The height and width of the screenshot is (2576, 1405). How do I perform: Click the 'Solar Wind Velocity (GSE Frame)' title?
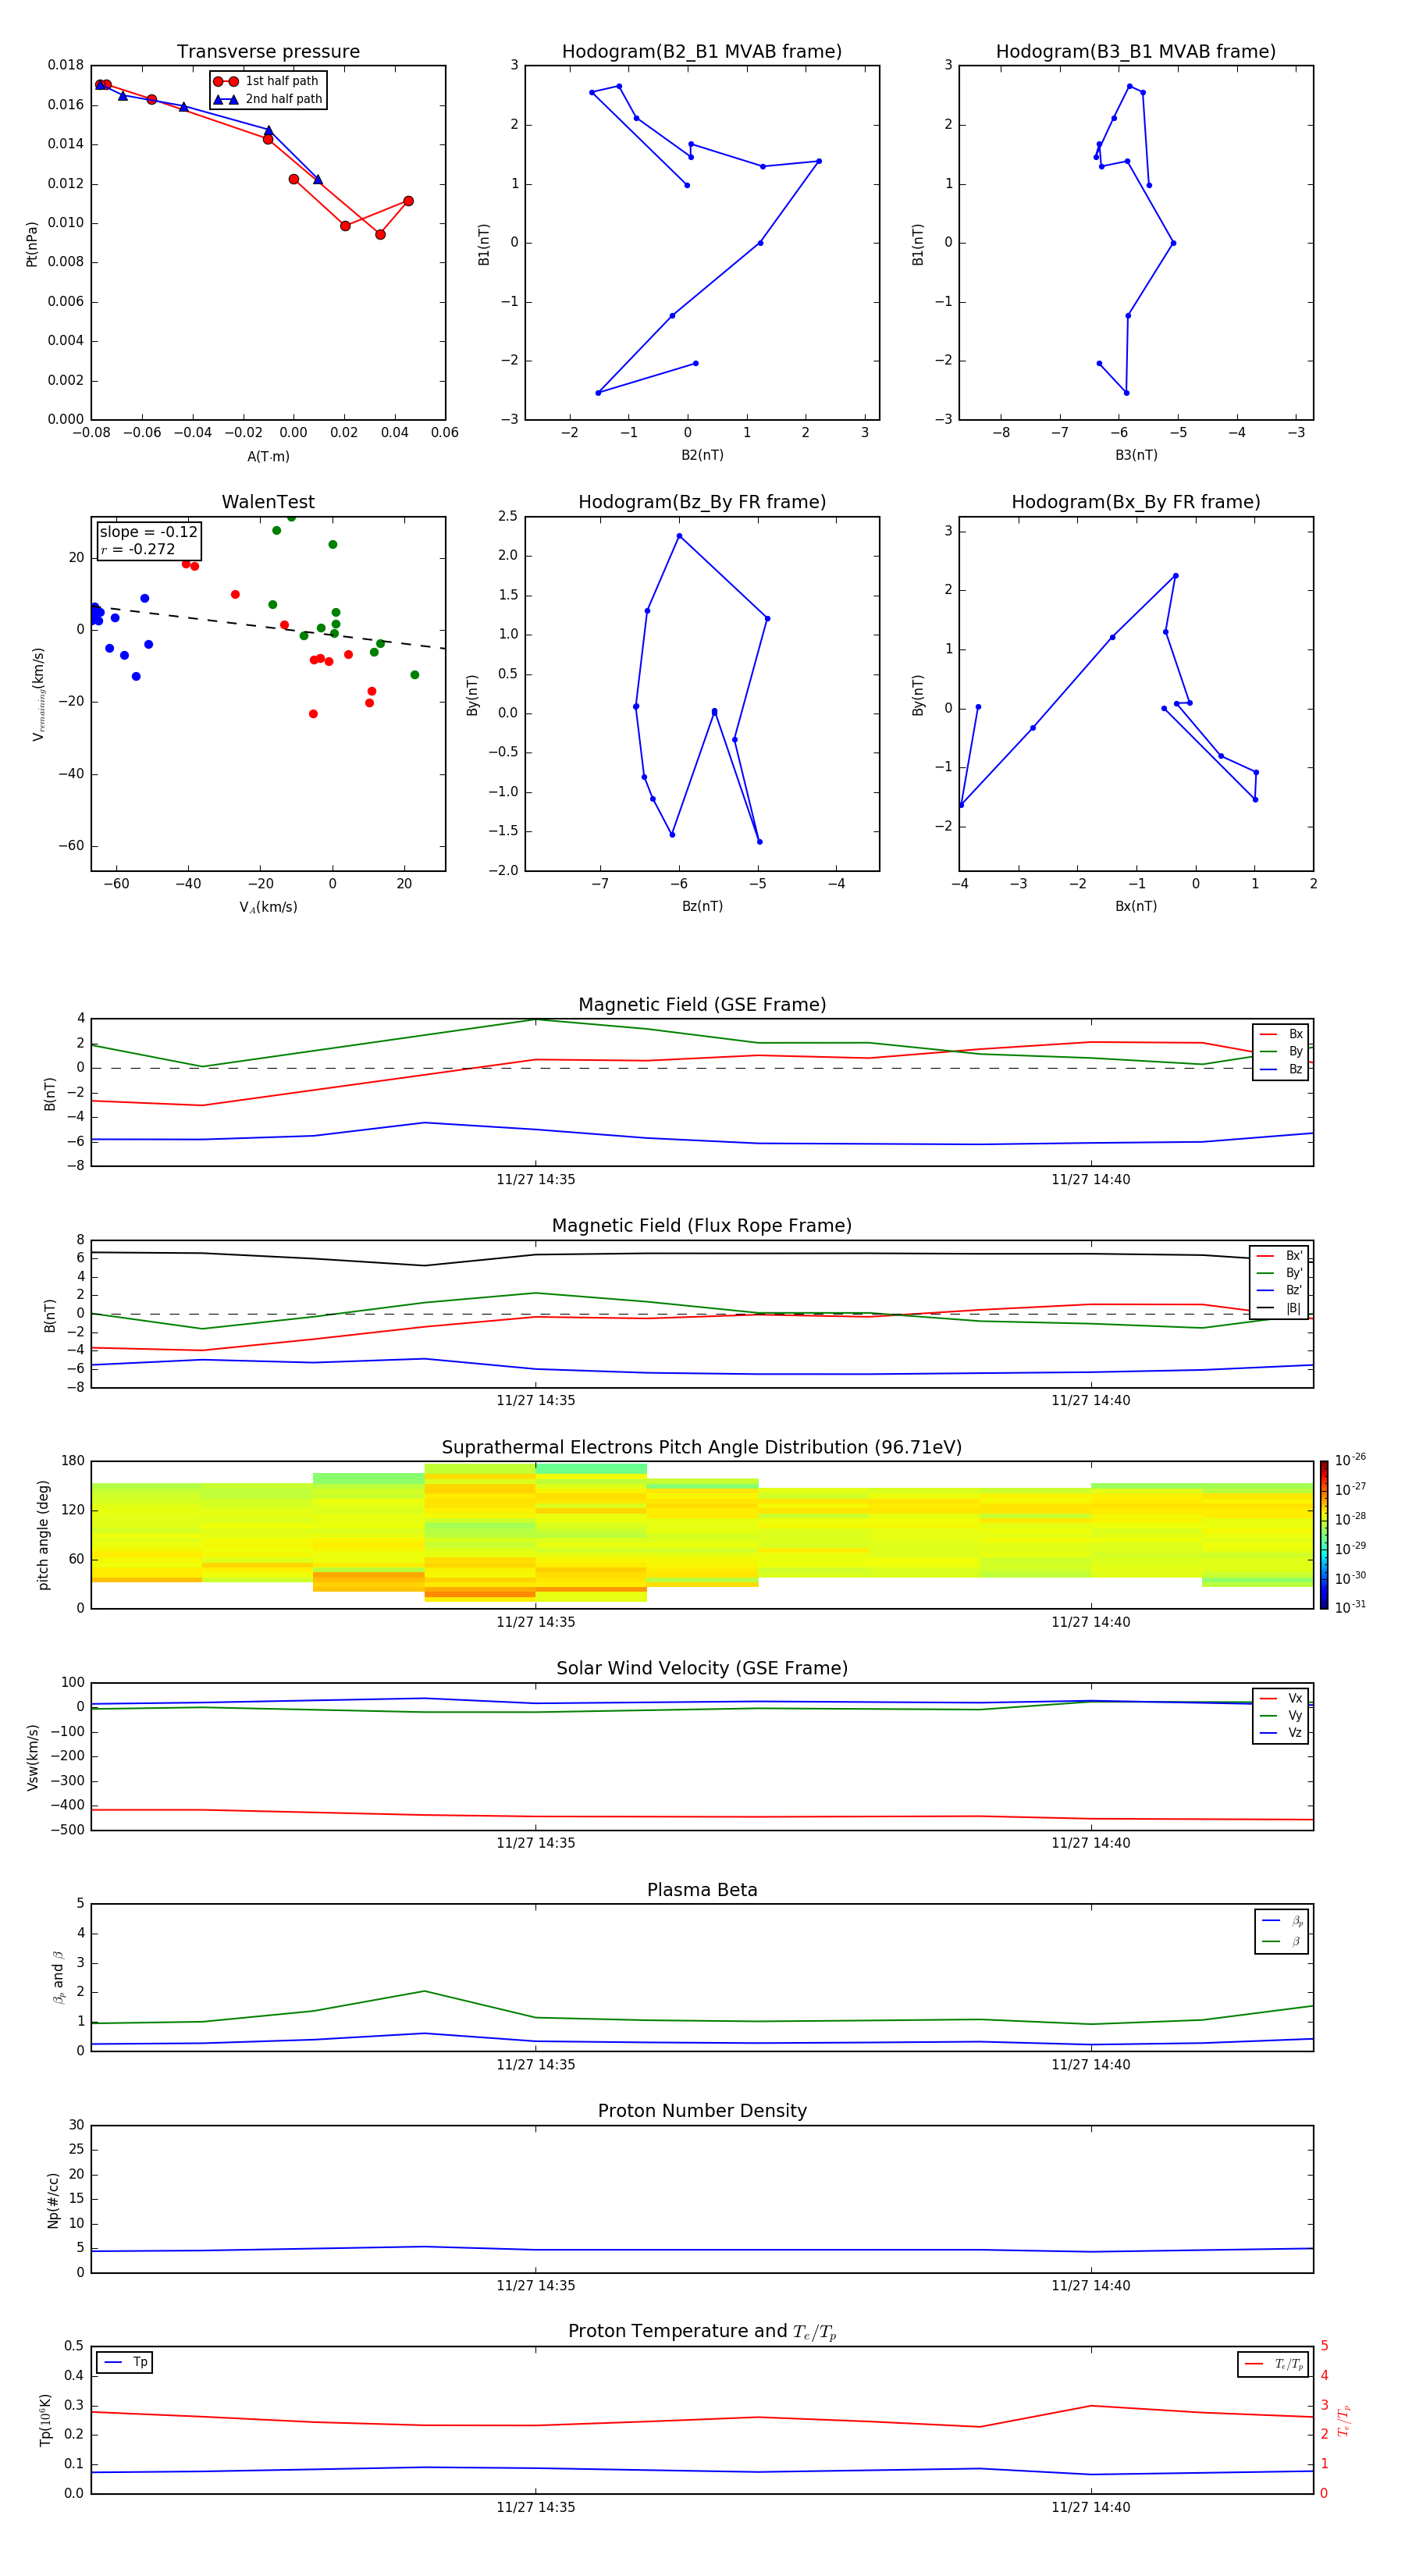tap(702, 1668)
